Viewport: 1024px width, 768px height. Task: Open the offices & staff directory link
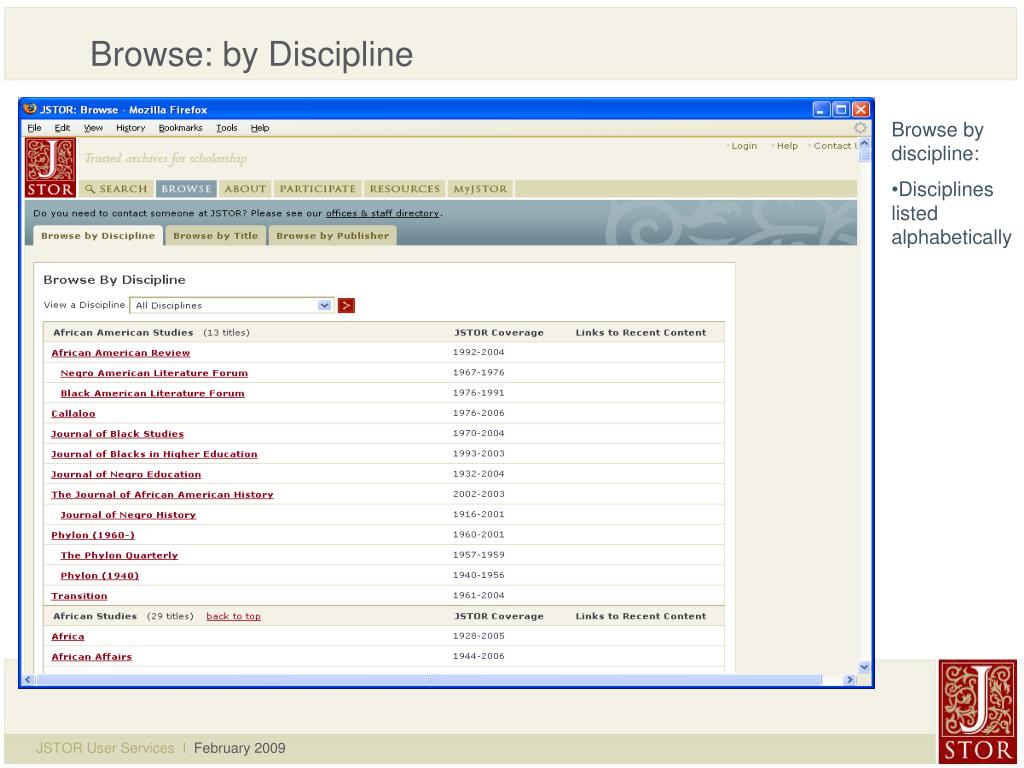[x=382, y=213]
